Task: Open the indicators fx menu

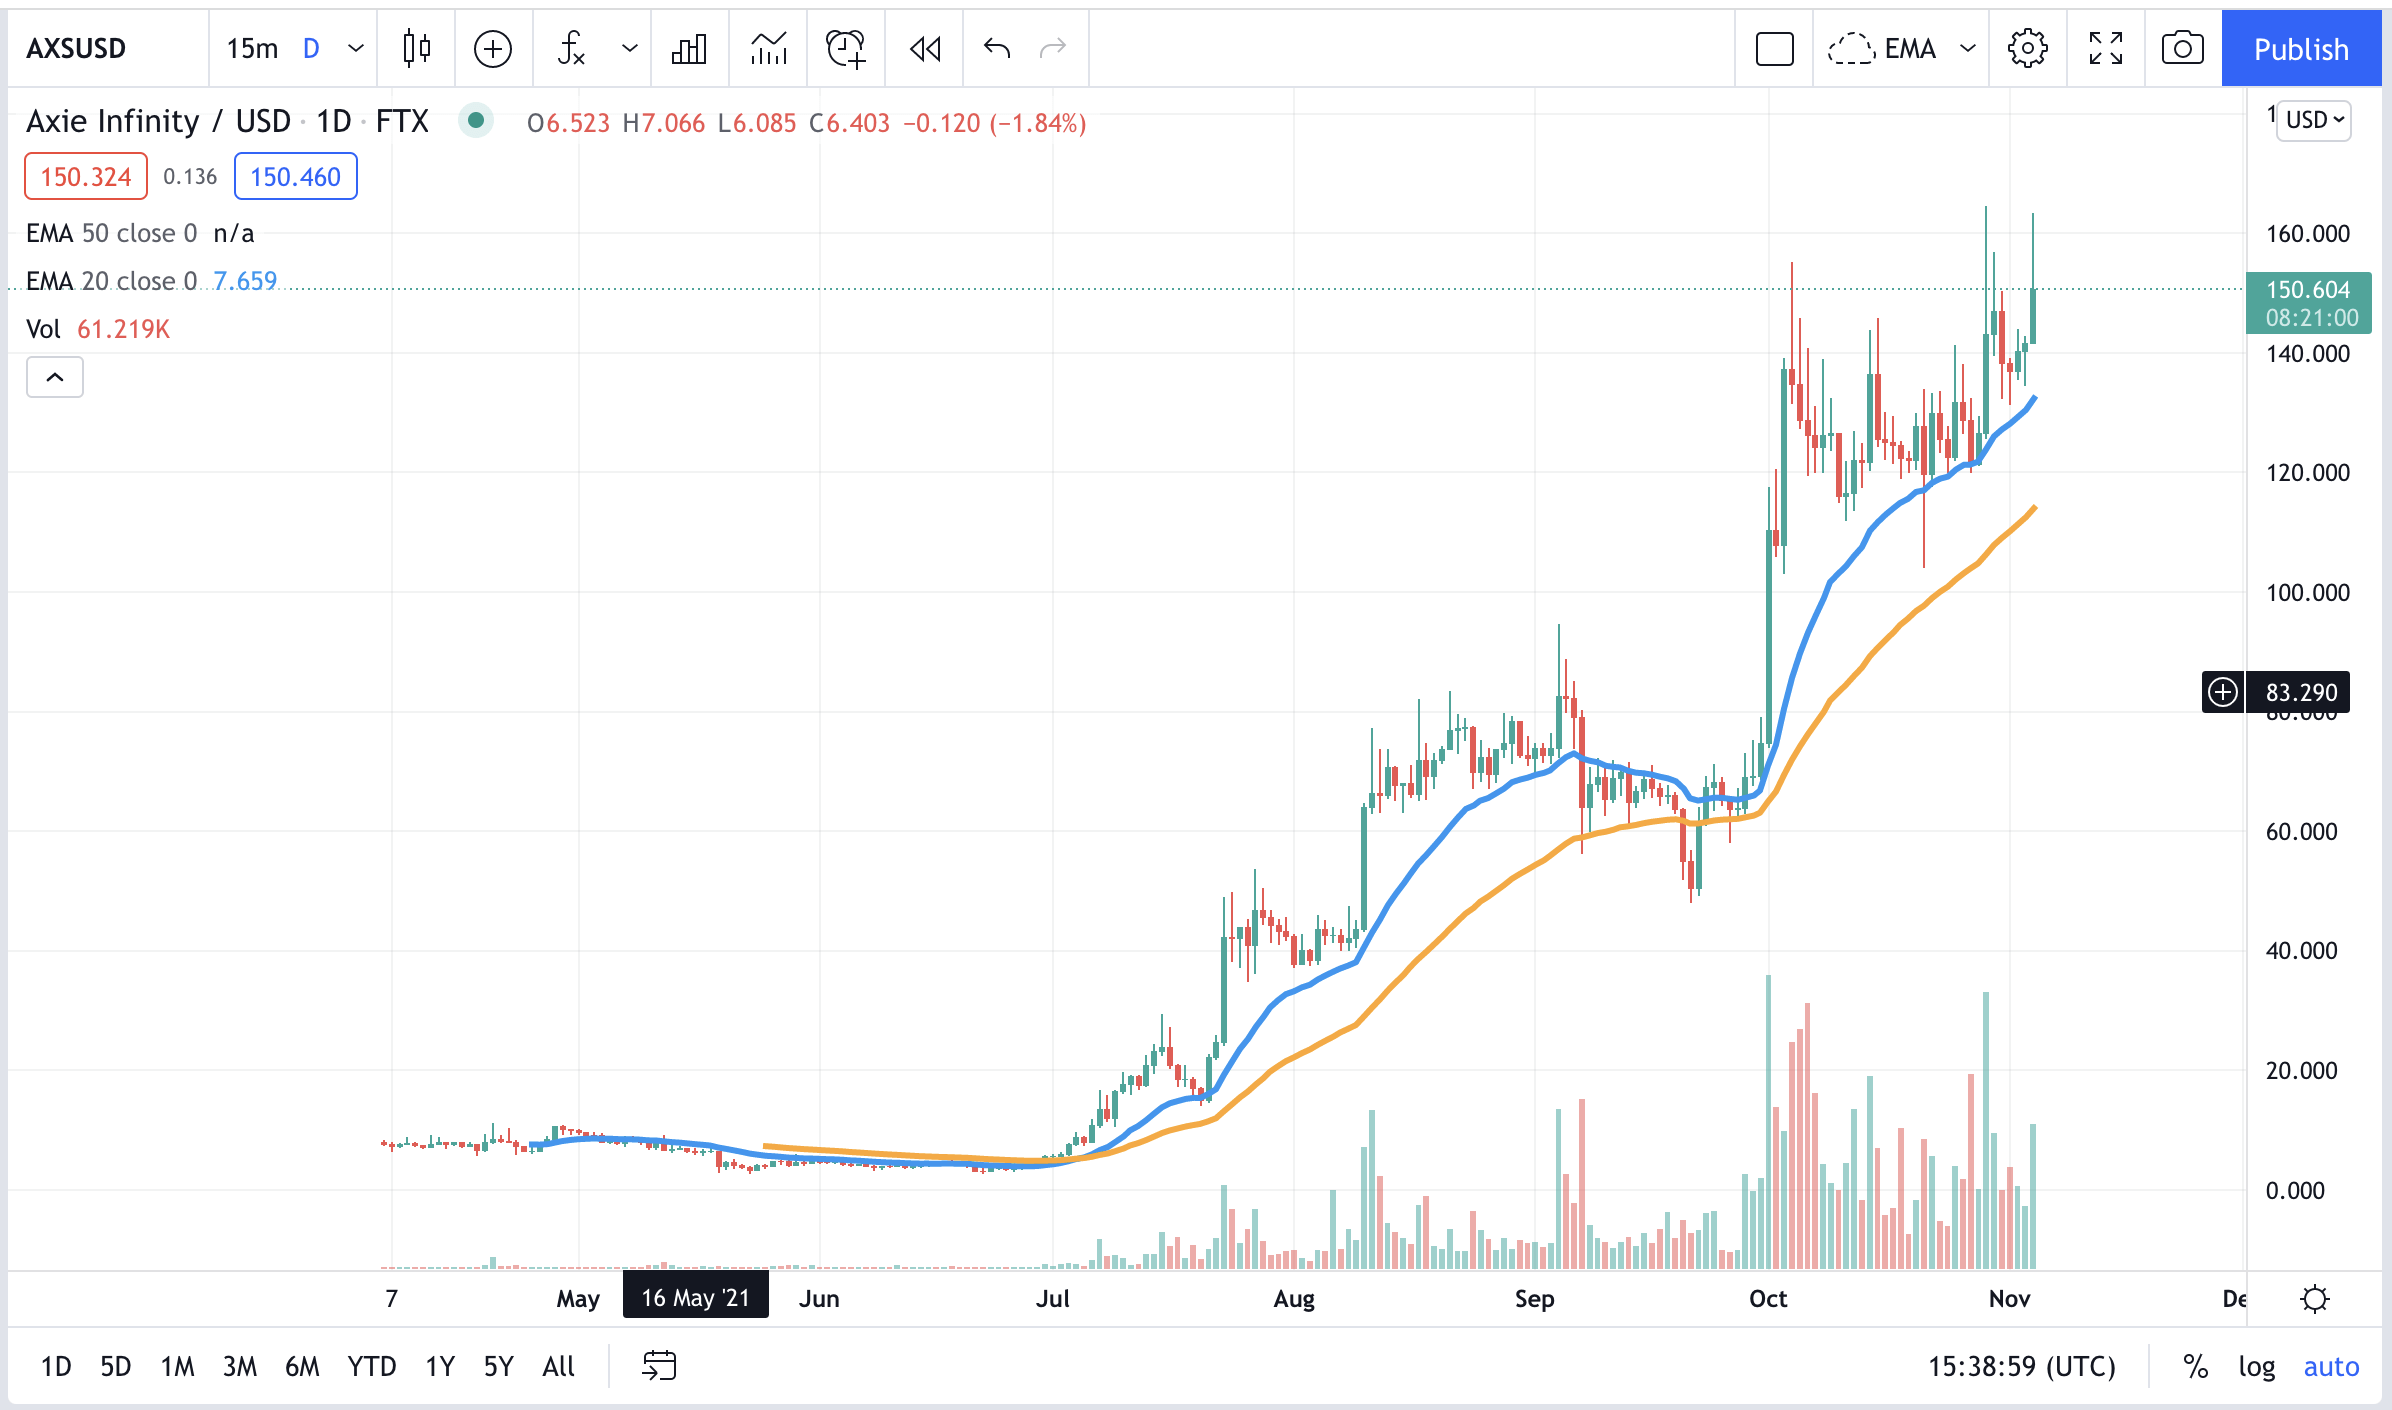Action: [572, 48]
